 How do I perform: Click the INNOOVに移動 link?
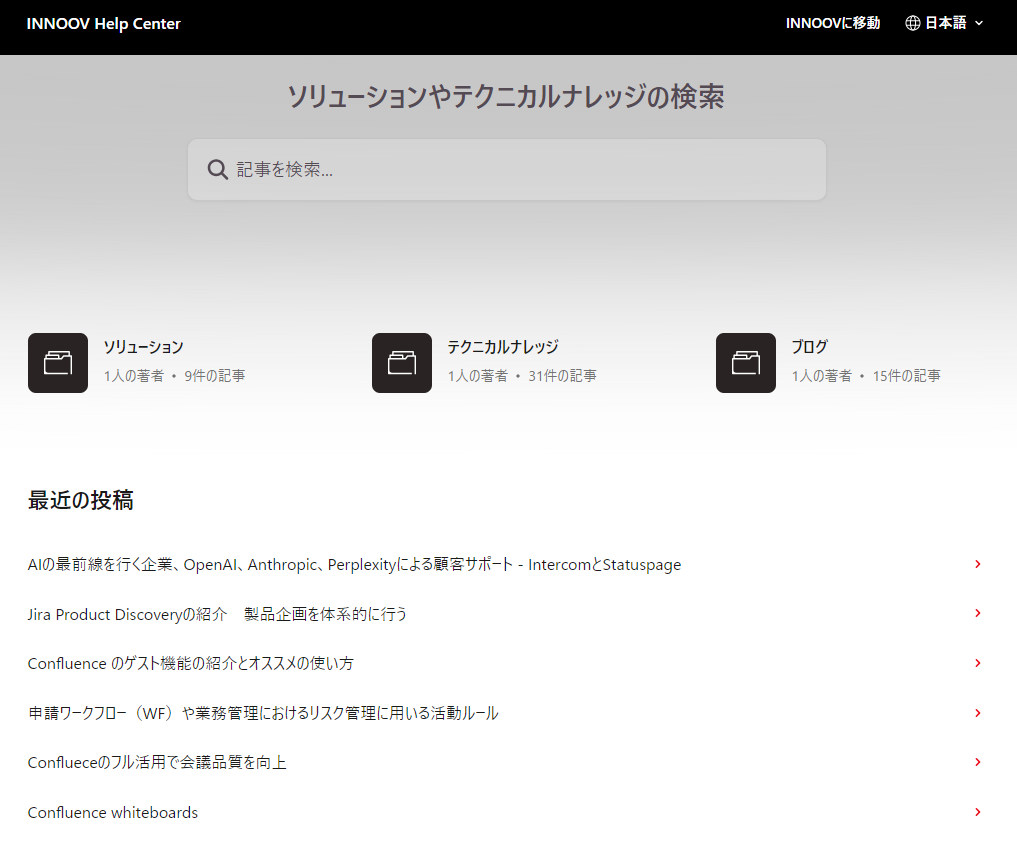[833, 22]
